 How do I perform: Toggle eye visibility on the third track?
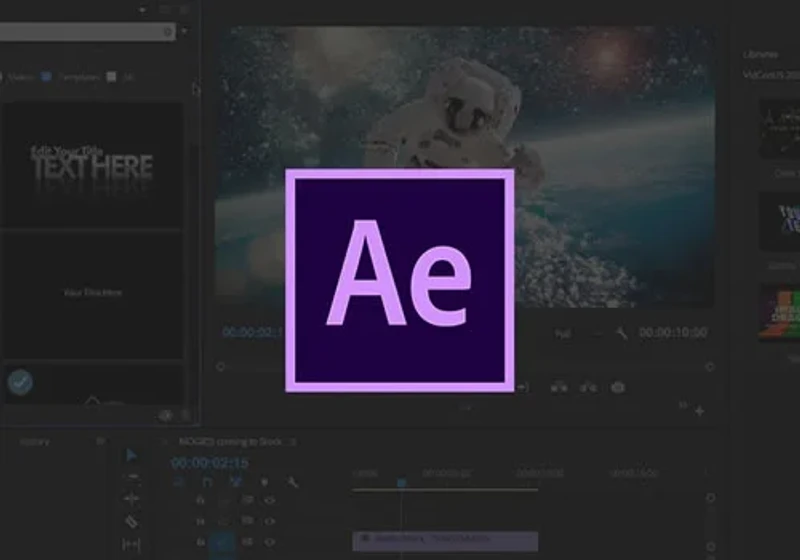(x=270, y=542)
